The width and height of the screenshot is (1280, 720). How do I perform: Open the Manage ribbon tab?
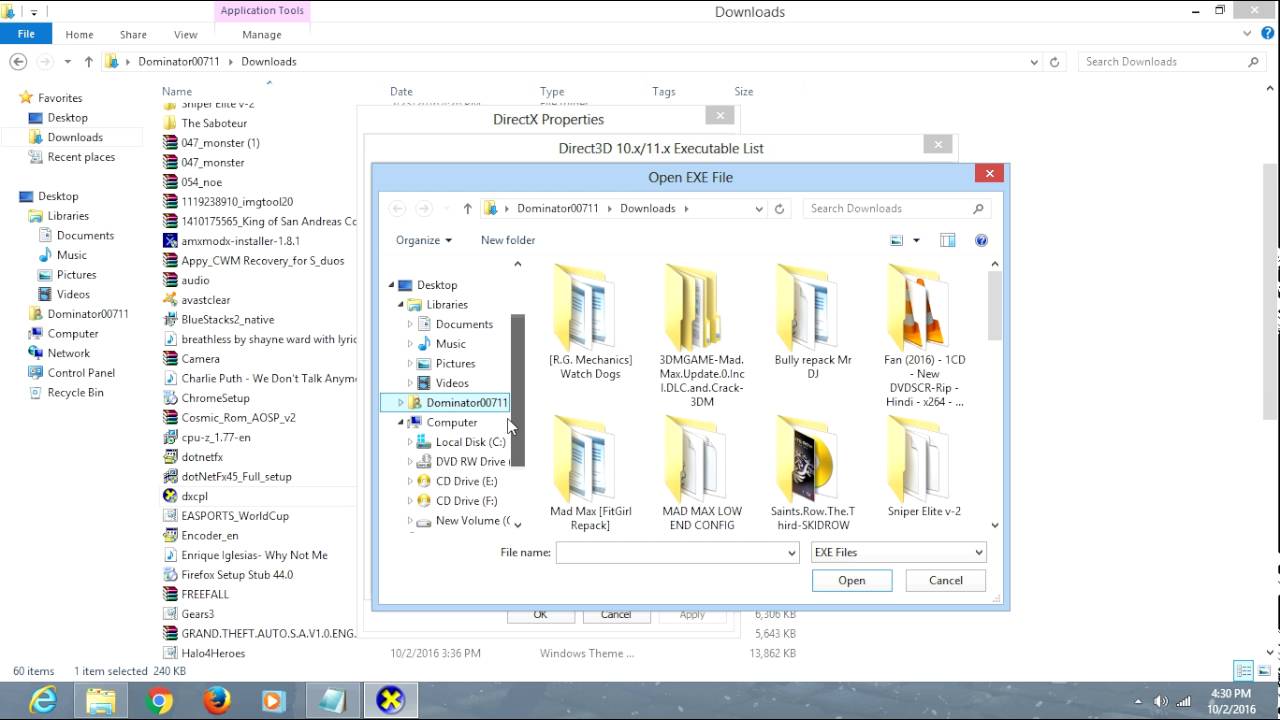pyautogui.click(x=262, y=34)
